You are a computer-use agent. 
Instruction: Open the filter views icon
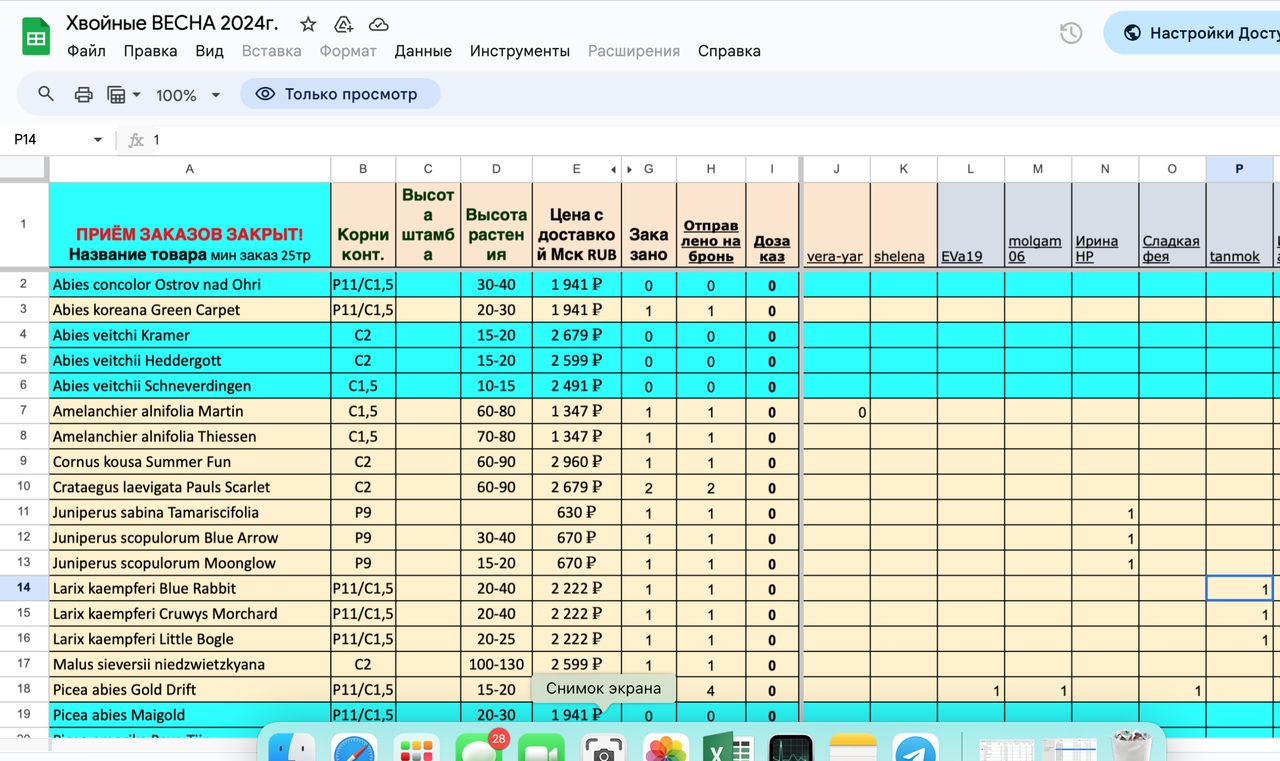[115, 93]
